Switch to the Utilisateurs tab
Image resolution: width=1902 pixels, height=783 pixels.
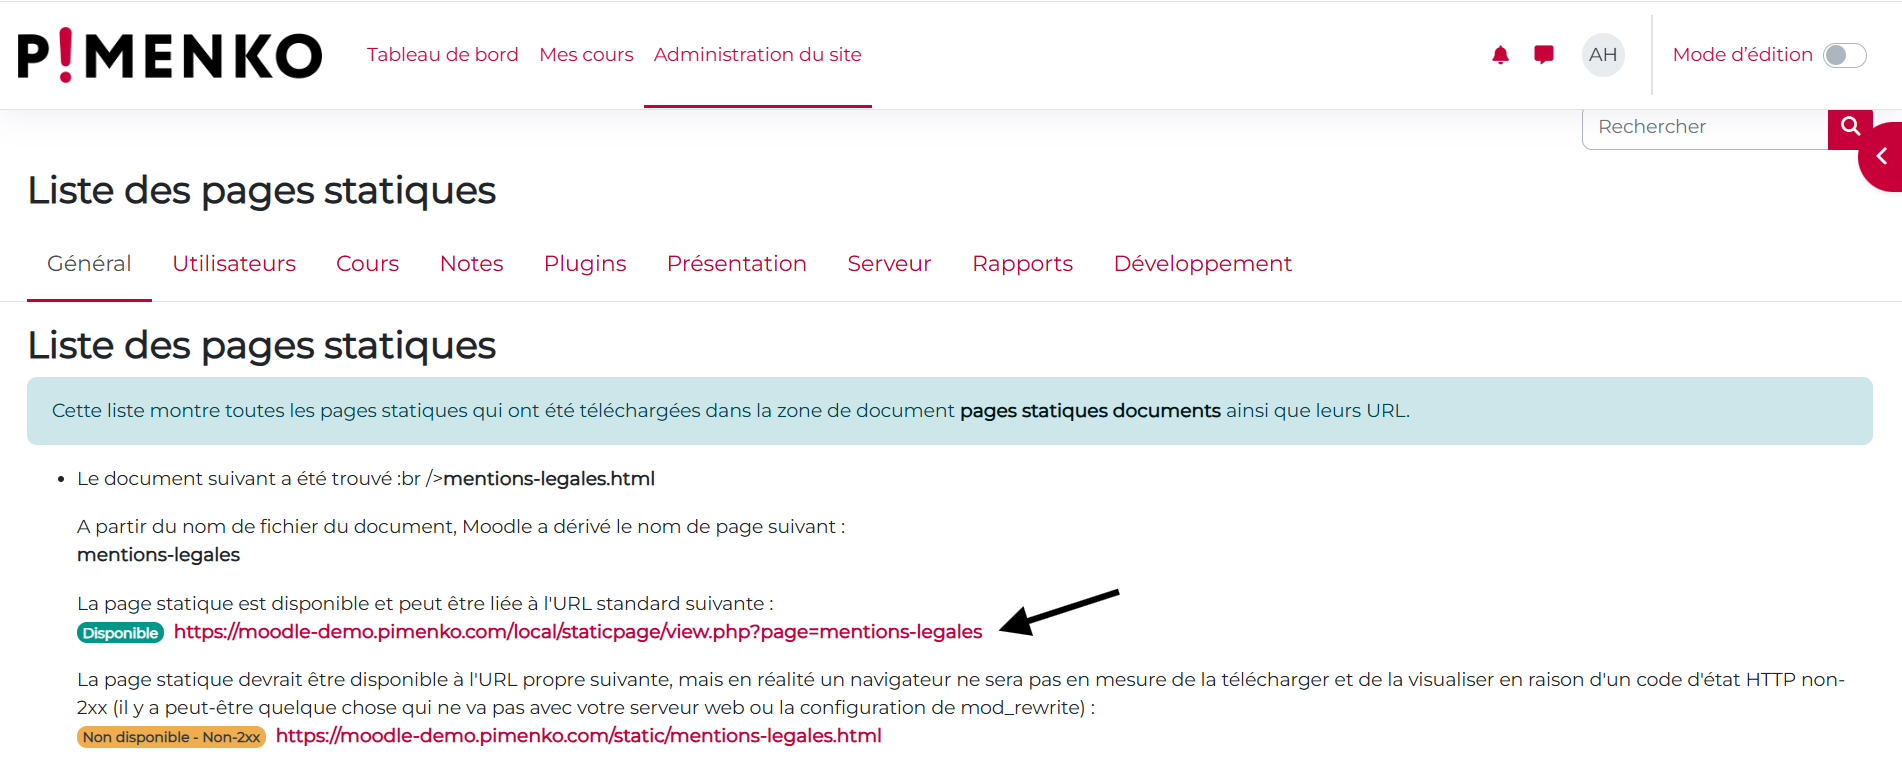(234, 264)
